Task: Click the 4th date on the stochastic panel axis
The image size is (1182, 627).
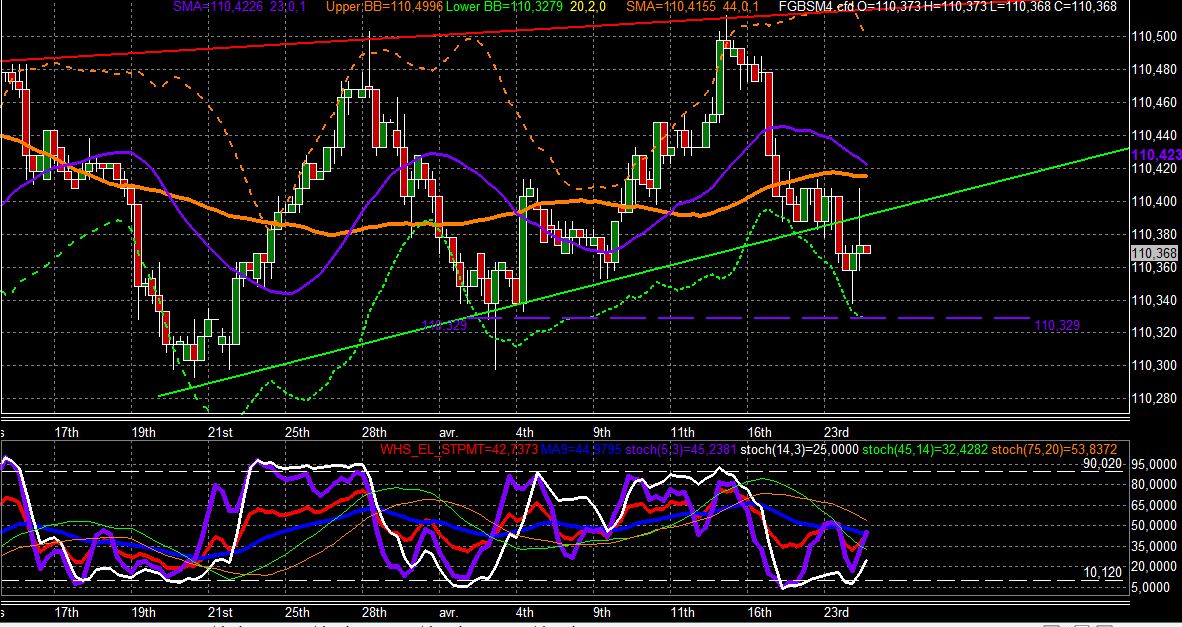Action: click(x=525, y=612)
